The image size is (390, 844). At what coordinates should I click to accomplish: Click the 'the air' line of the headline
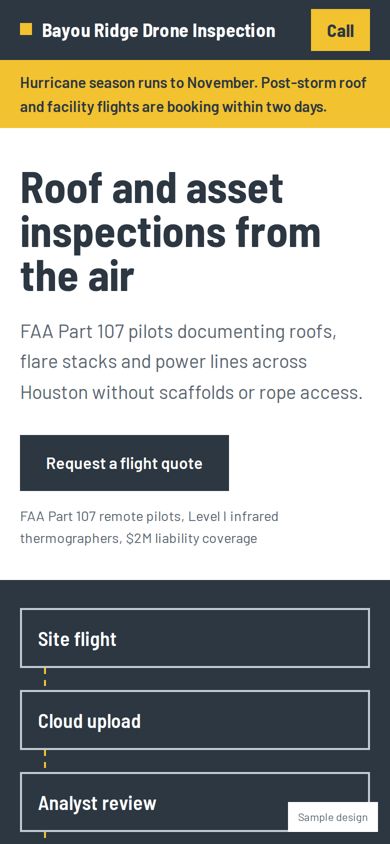pos(76,276)
